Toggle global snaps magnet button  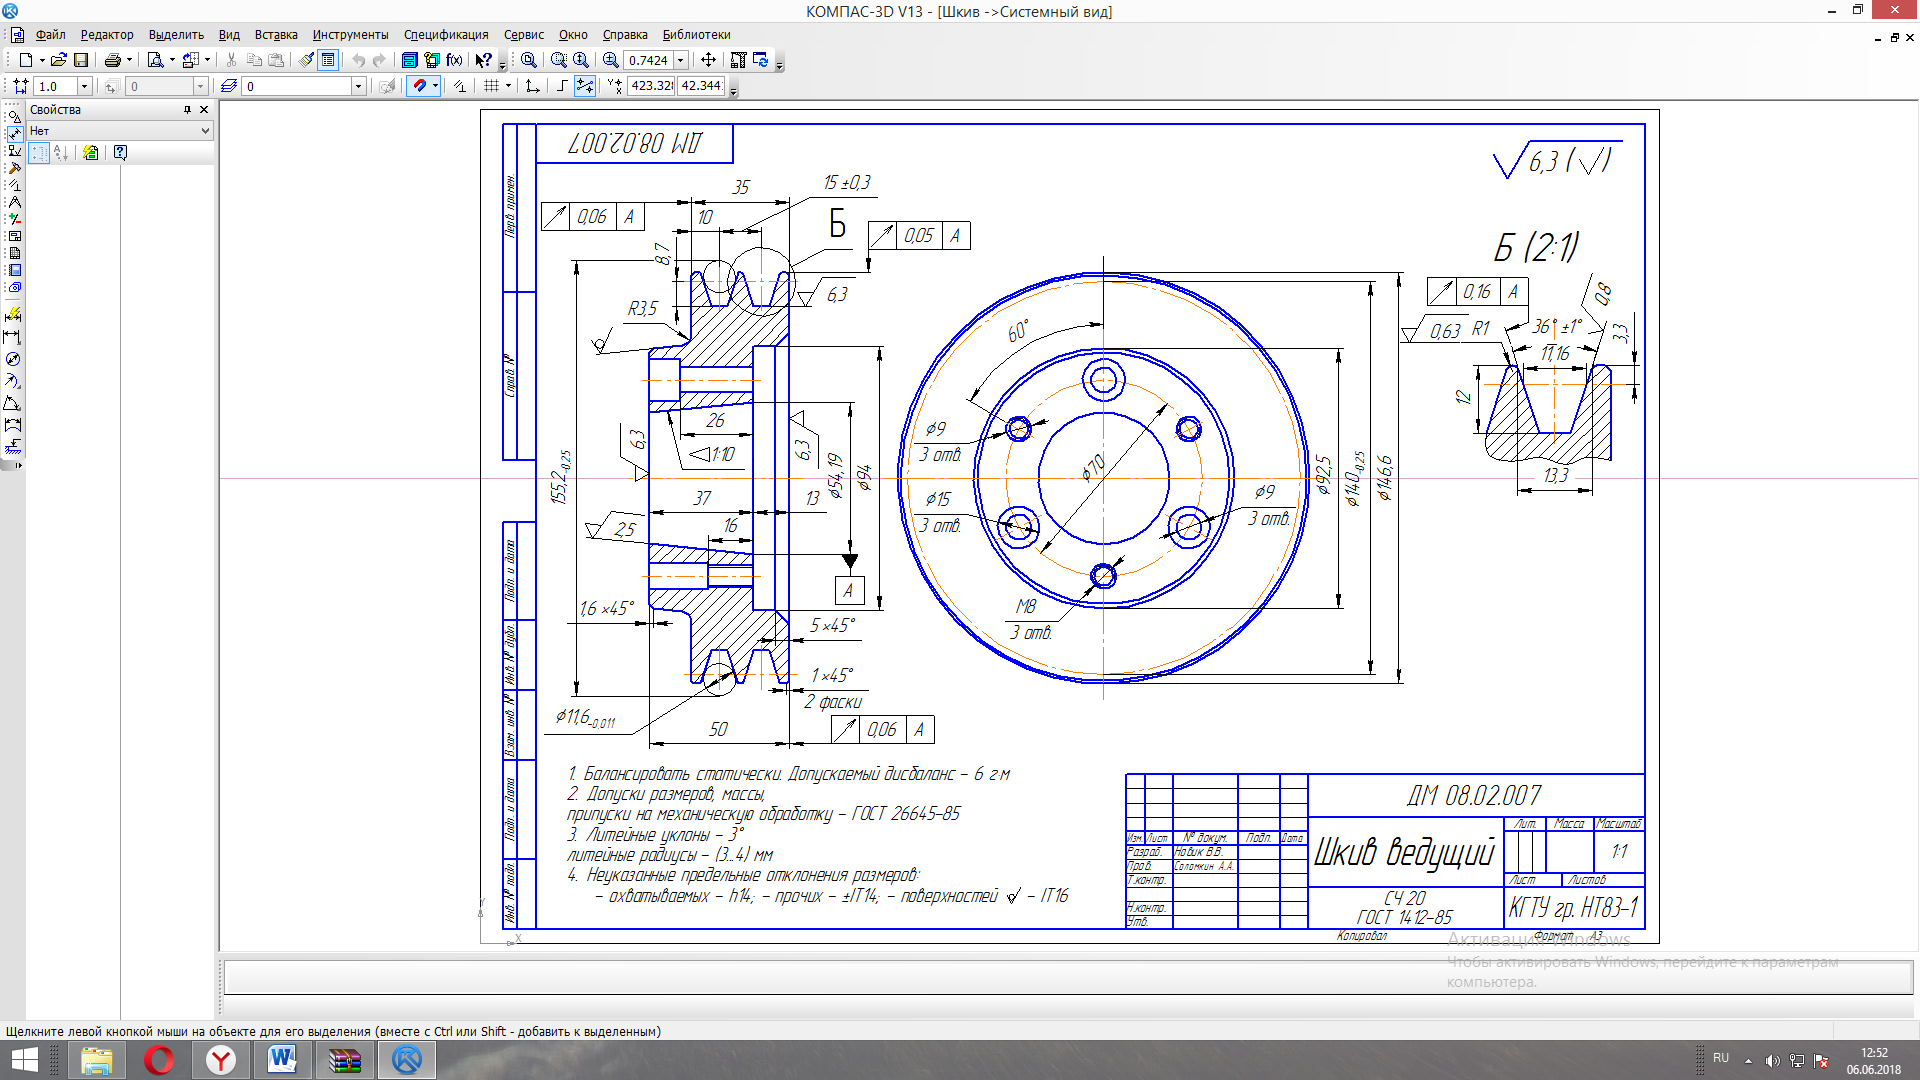[419, 86]
